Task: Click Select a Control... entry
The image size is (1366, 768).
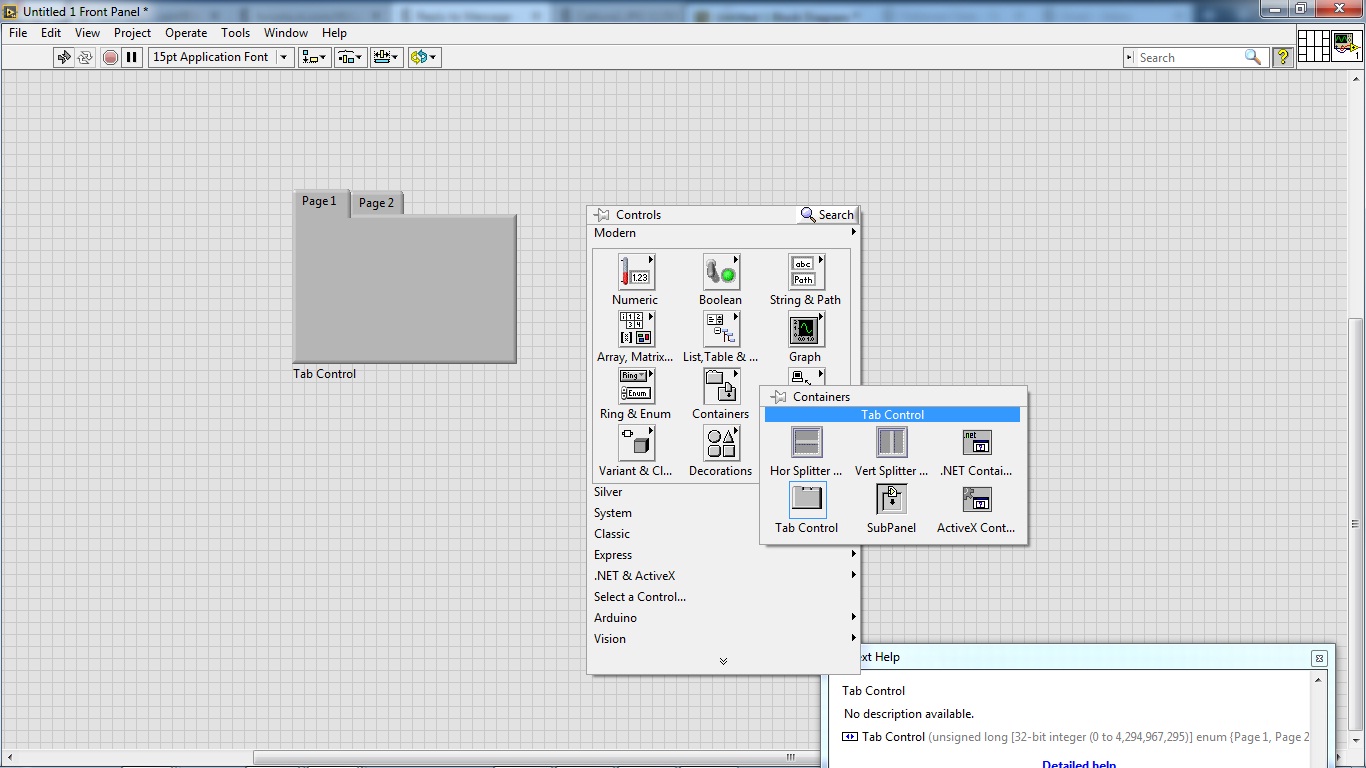Action: pyautogui.click(x=640, y=597)
